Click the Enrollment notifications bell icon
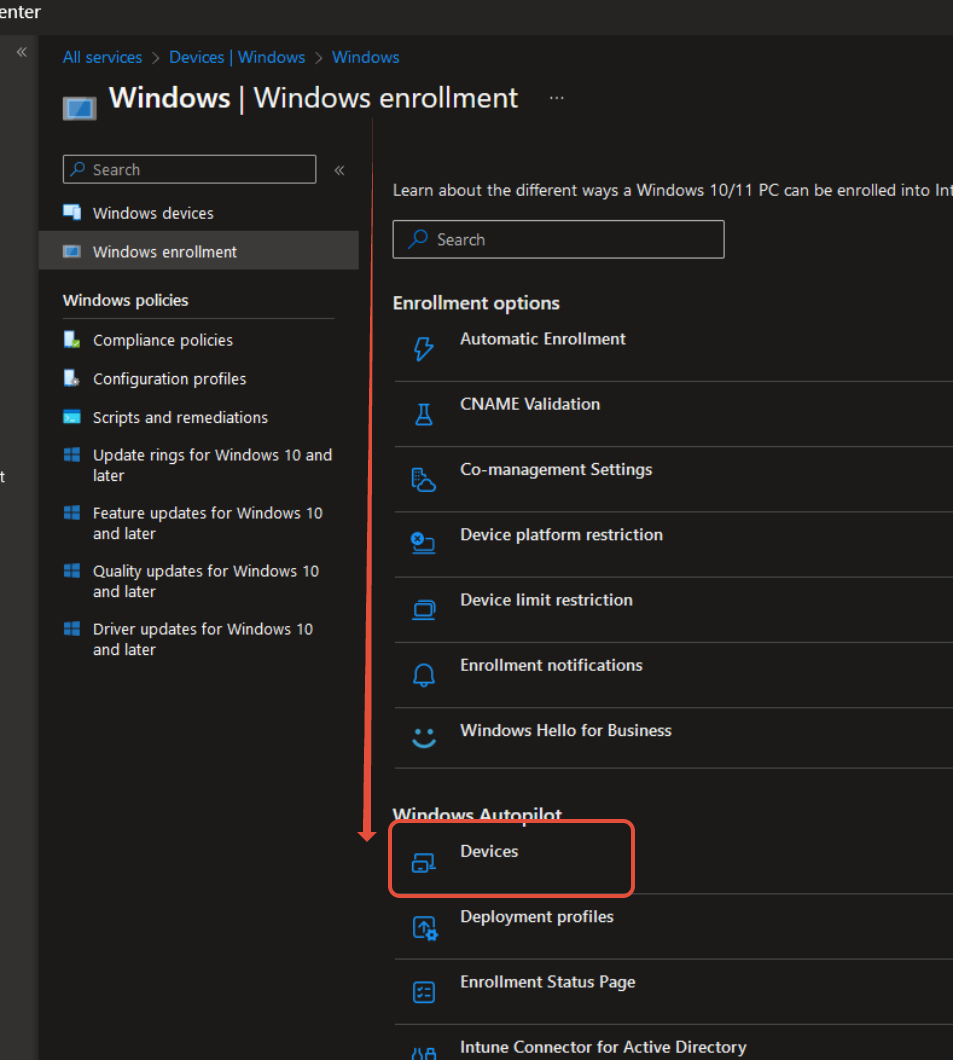This screenshot has width=953, height=1060. [x=424, y=675]
